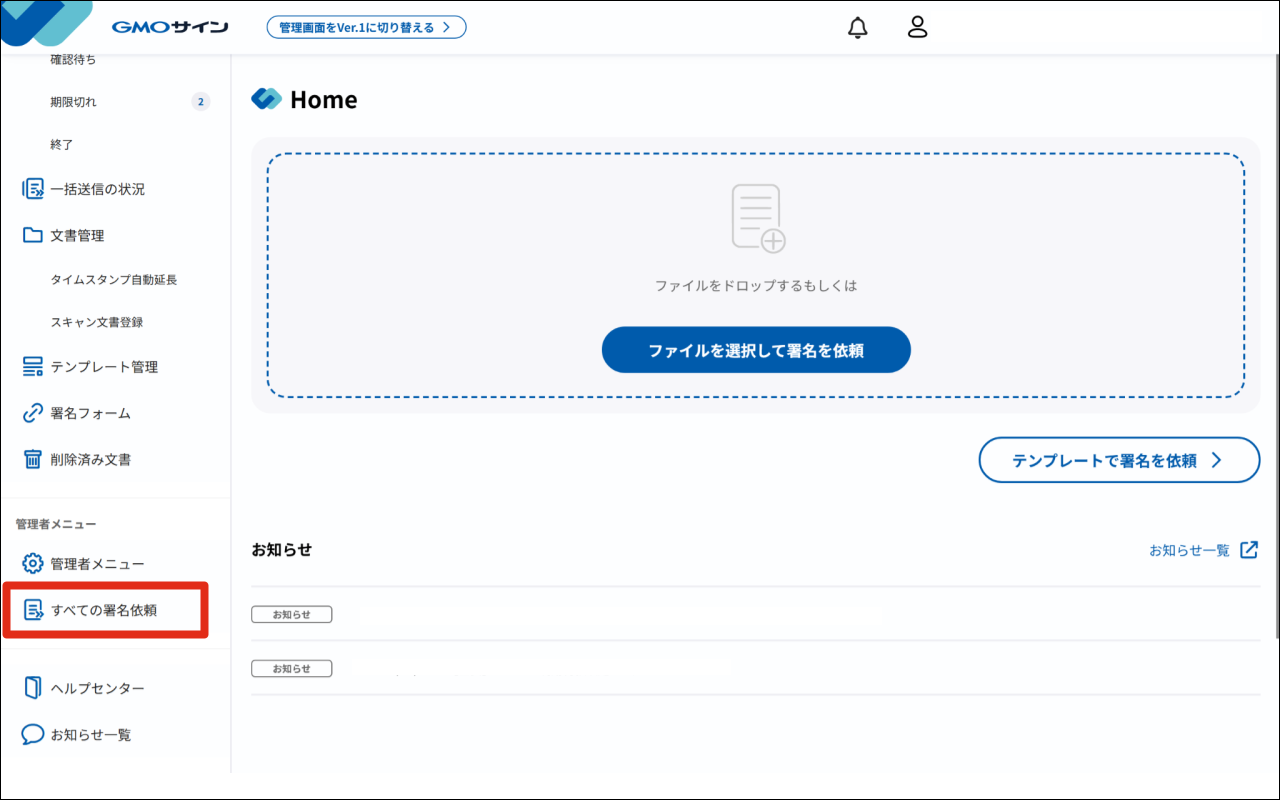Screen dimensions: 1280x800
Task: Click the 管理者メニュー gear icon
Action: pyautogui.click(x=33, y=564)
